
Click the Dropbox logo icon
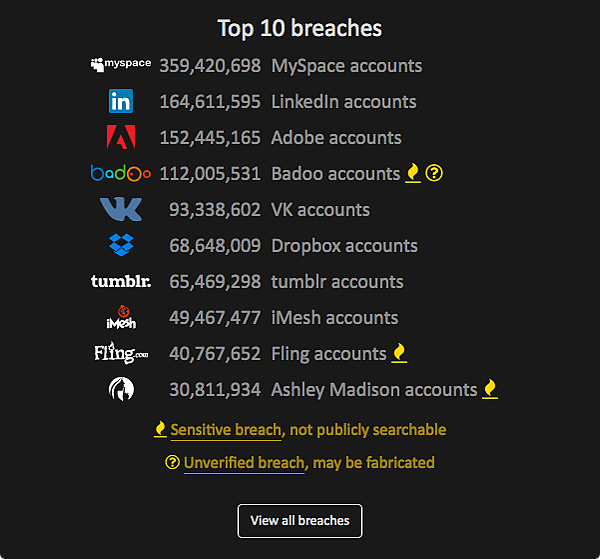tap(120, 245)
